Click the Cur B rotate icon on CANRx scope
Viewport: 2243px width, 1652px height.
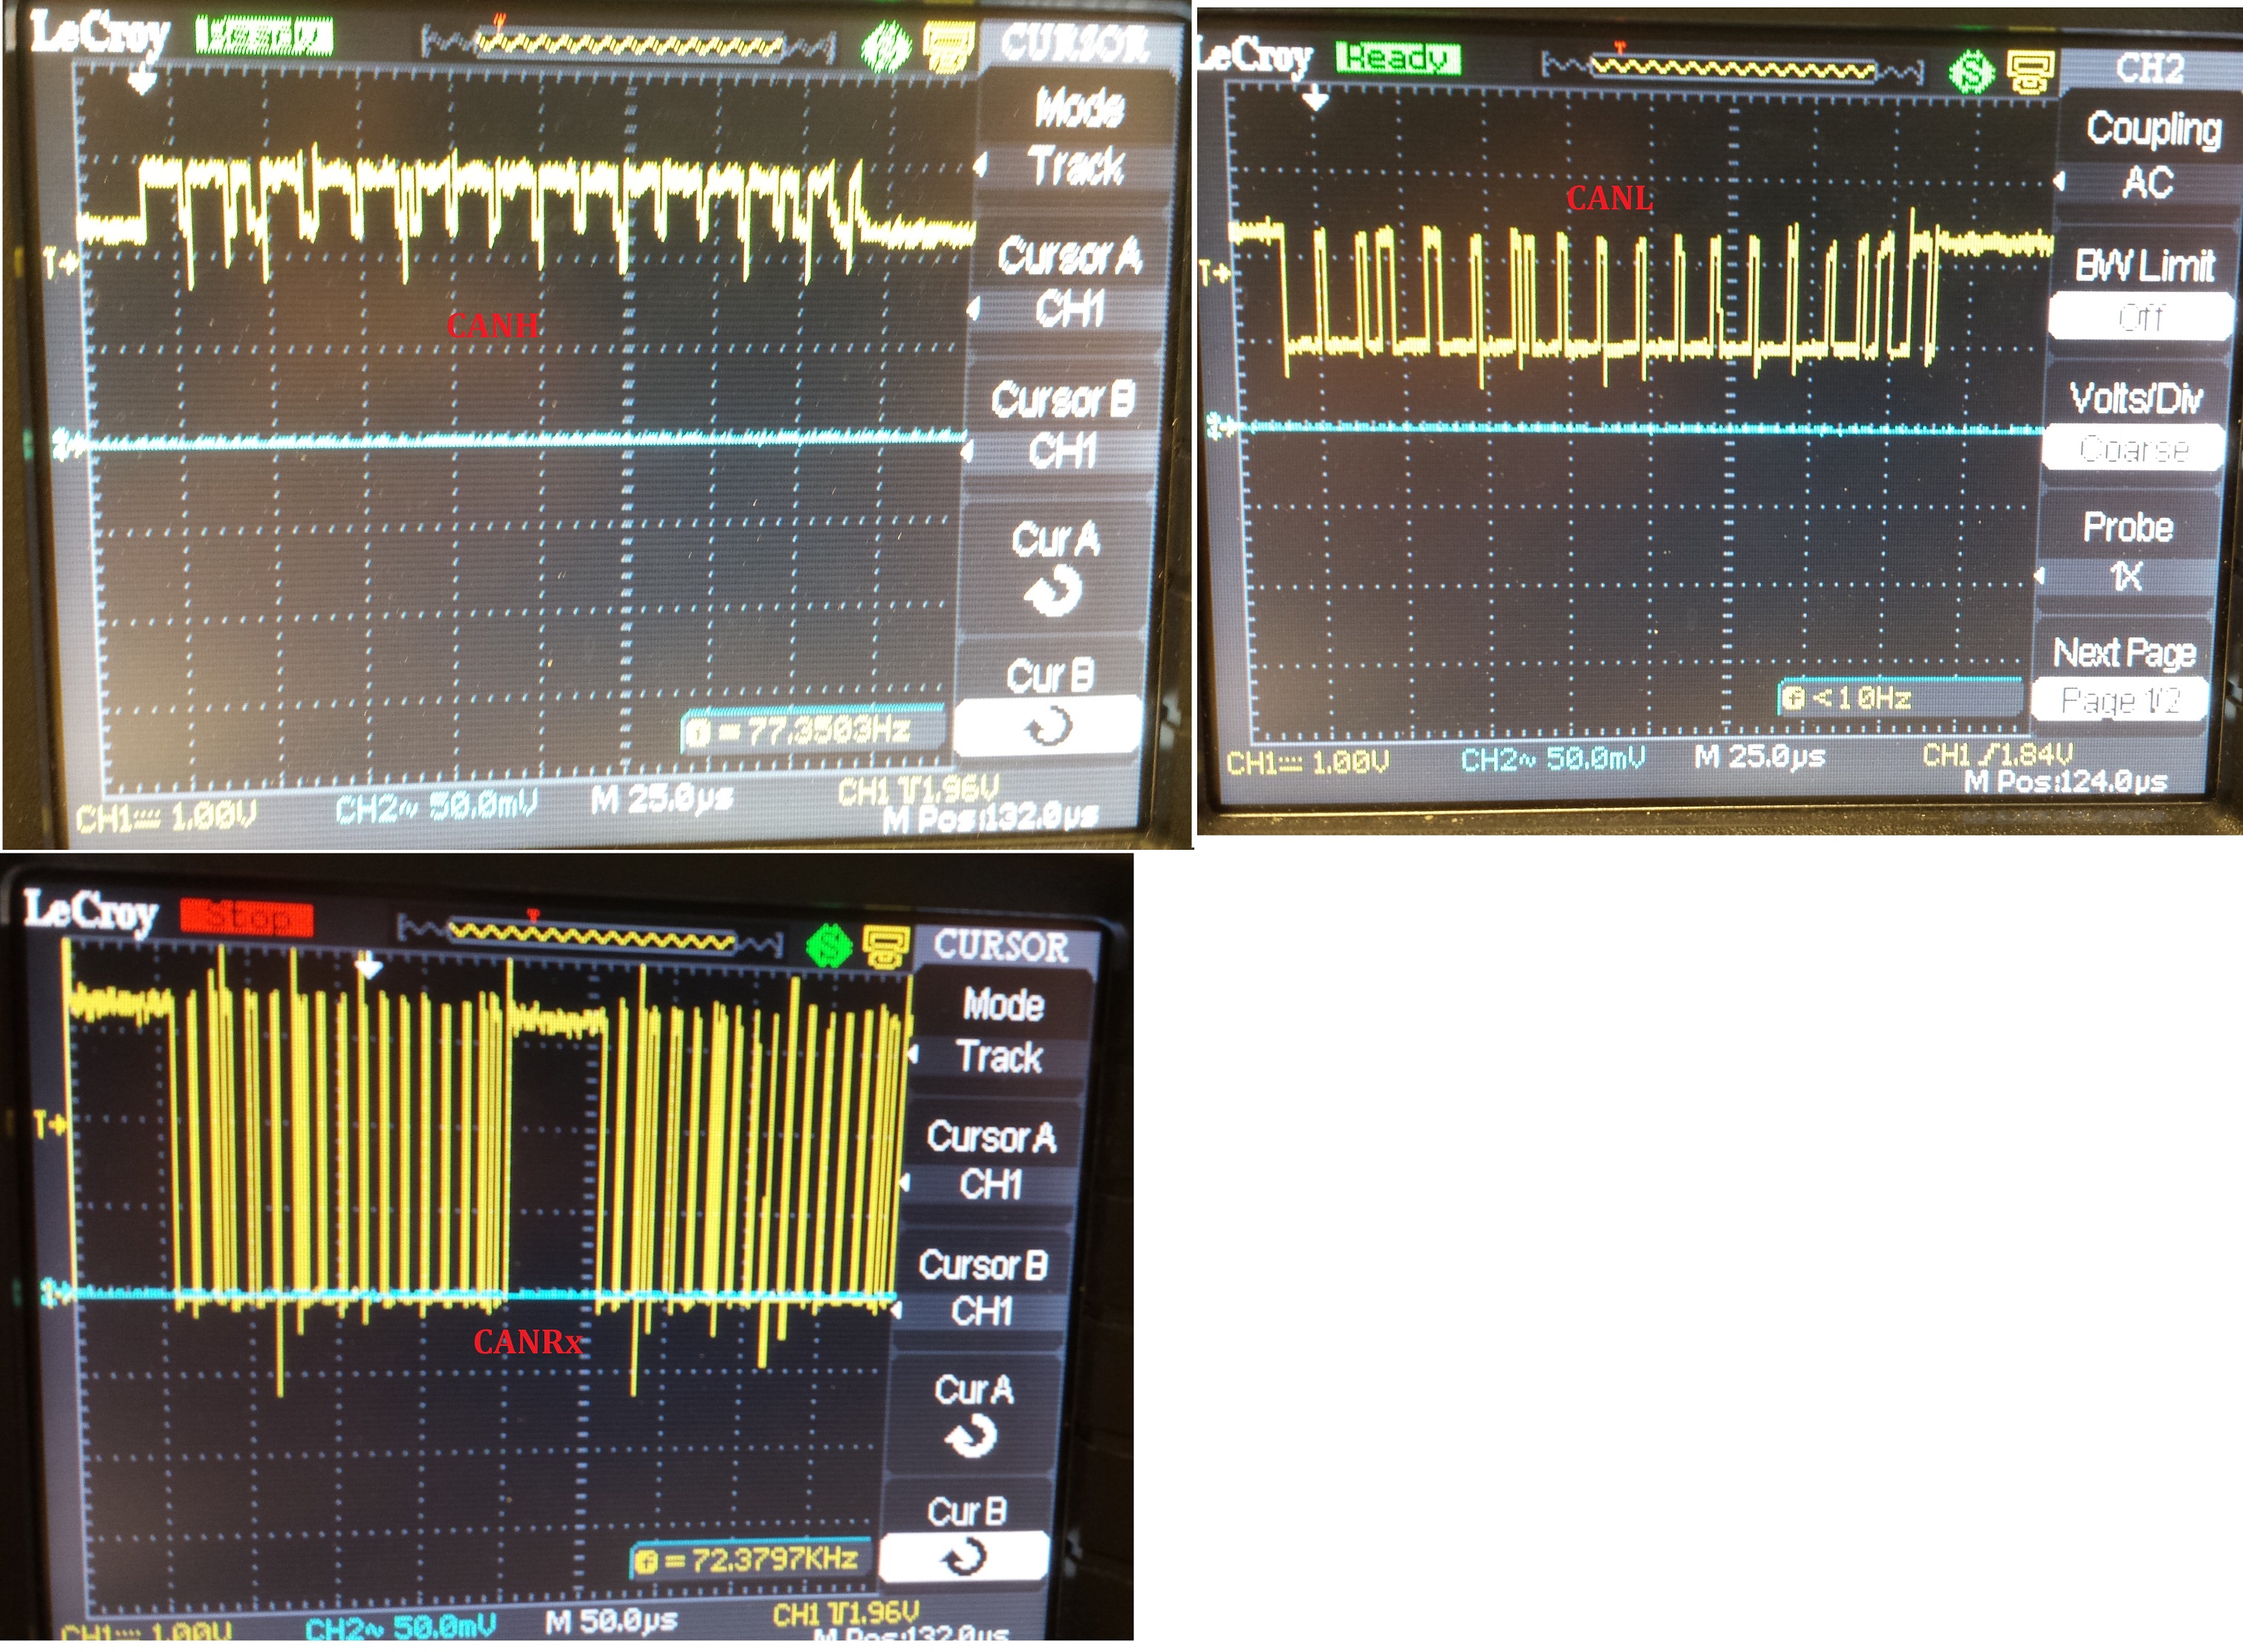tap(965, 1556)
